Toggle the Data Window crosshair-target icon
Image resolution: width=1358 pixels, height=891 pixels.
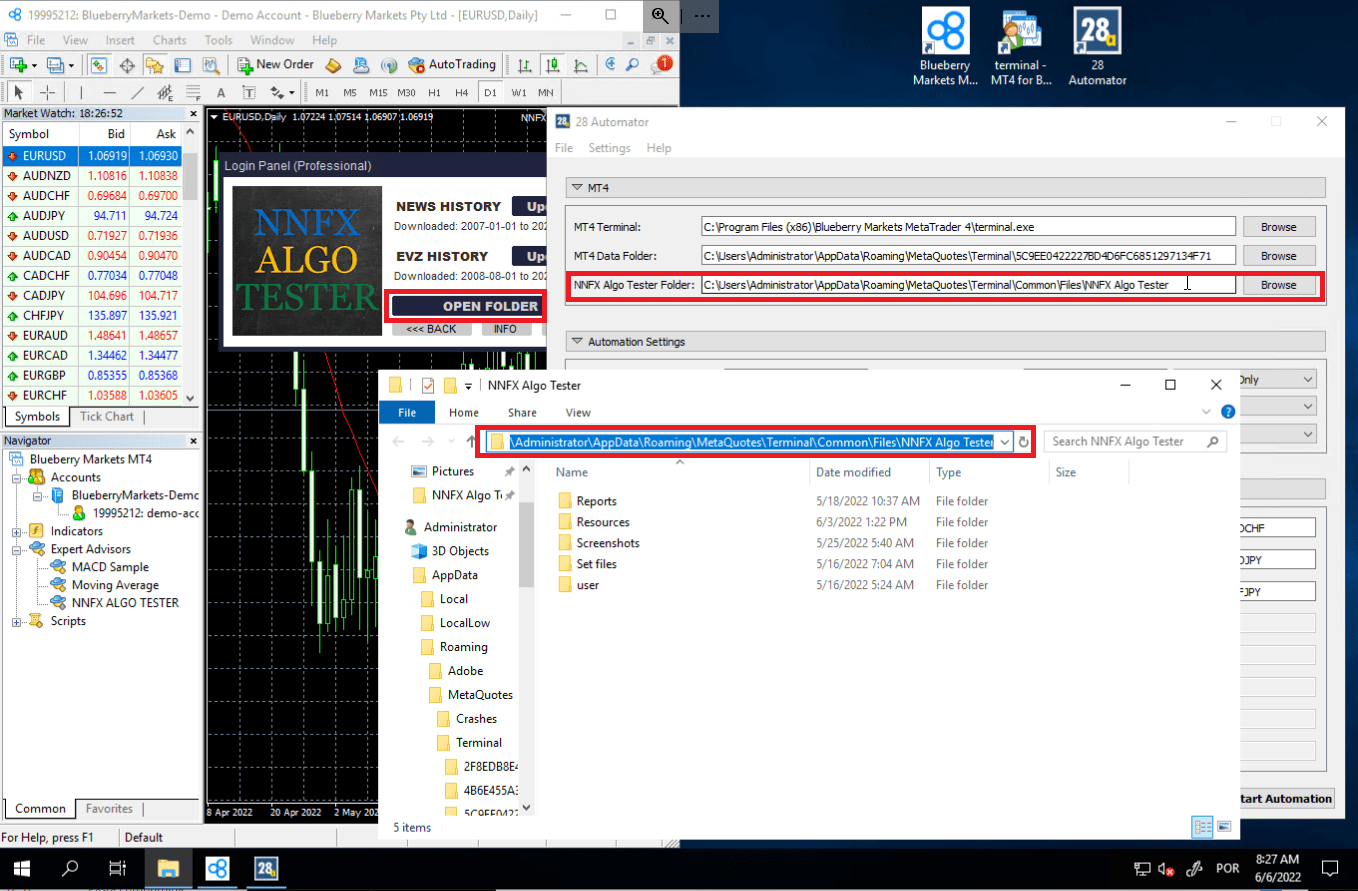point(127,65)
